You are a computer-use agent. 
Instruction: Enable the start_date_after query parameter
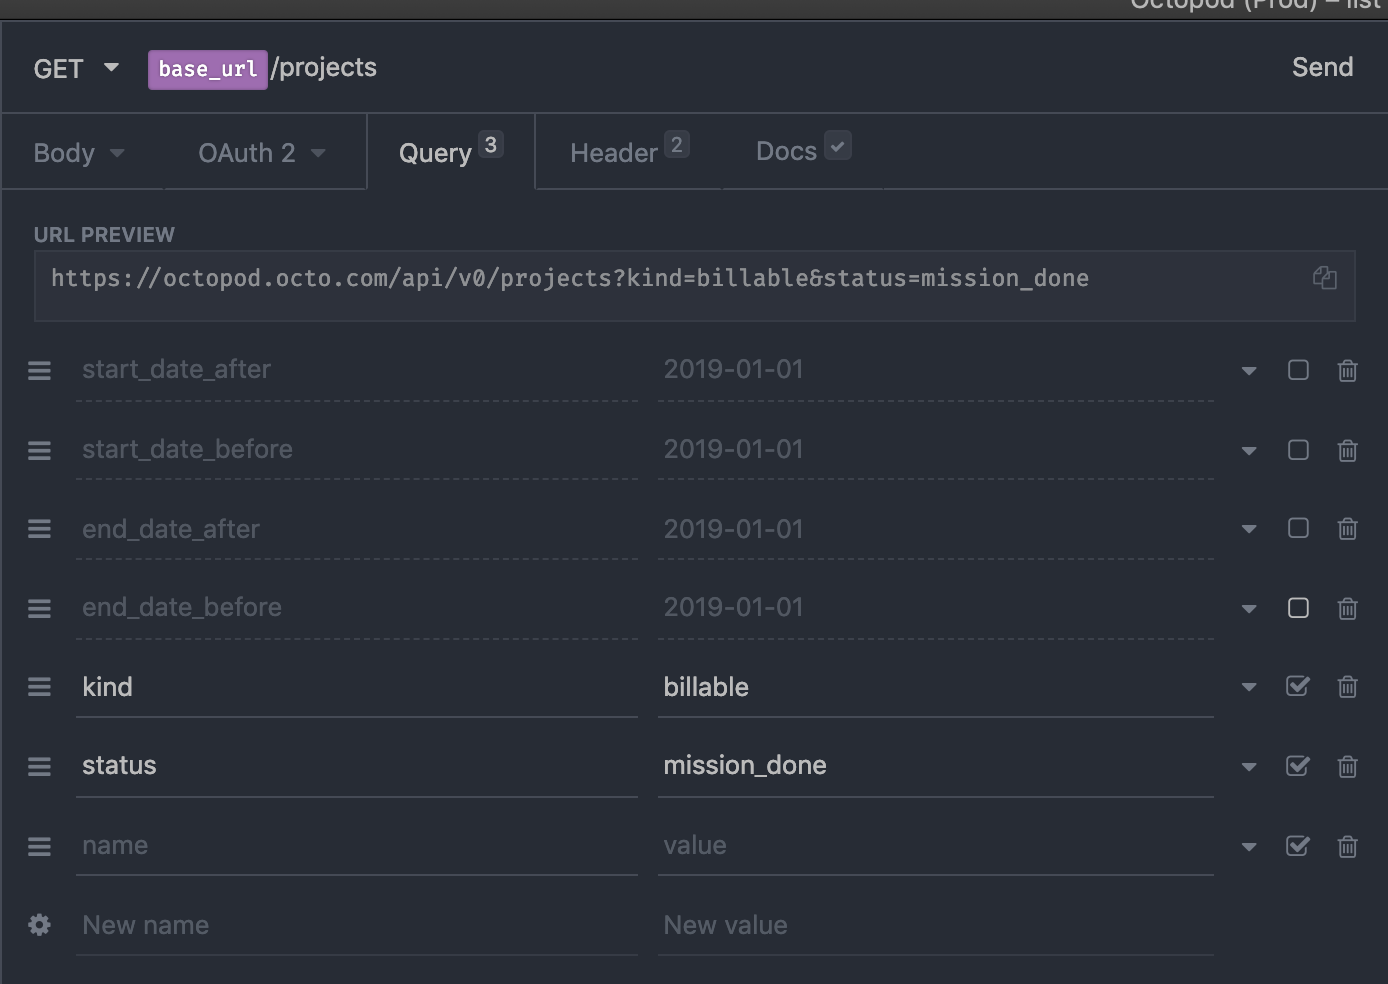pyautogui.click(x=1297, y=370)
